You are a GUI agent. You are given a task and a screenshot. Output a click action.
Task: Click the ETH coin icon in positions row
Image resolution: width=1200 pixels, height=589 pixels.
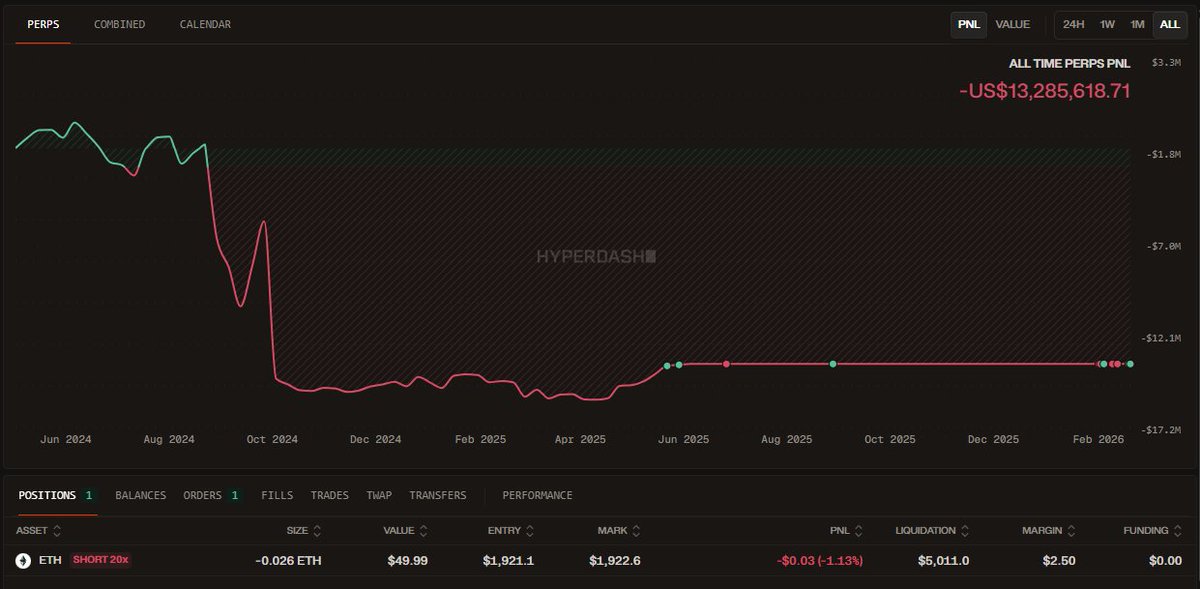click(23, 561)
